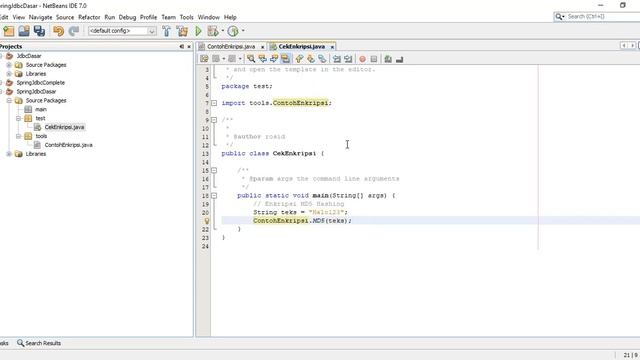The image size is (640, 360).
Task: Close the ContohEnkripsi.java tab
Action: [x=262, y=47]
